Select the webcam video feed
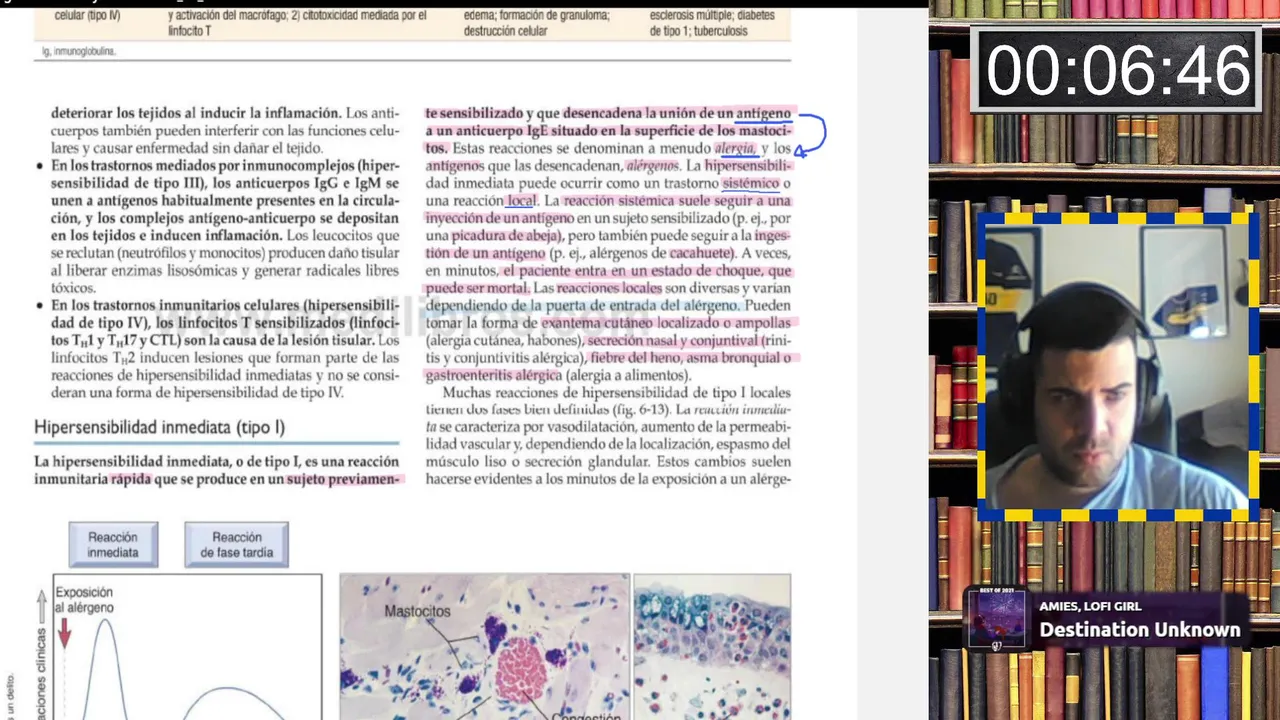Viewport: 1280px width, 720px height. tap(1117, 366)
